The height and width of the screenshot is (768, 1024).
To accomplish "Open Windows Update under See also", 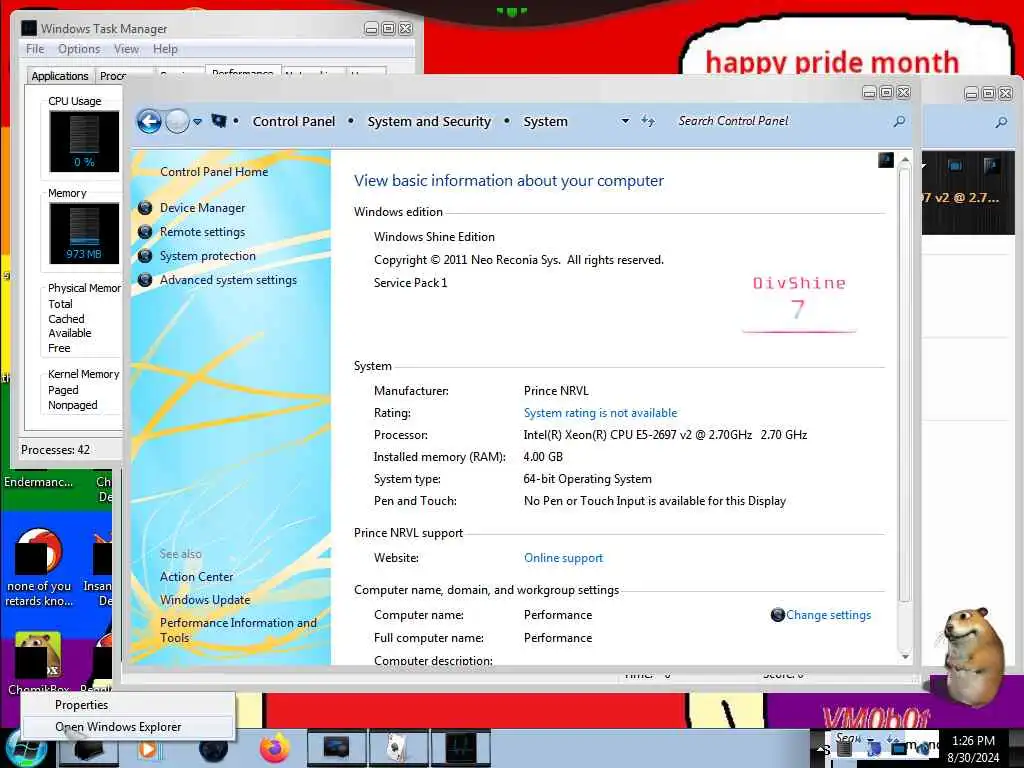I will 205,600.
